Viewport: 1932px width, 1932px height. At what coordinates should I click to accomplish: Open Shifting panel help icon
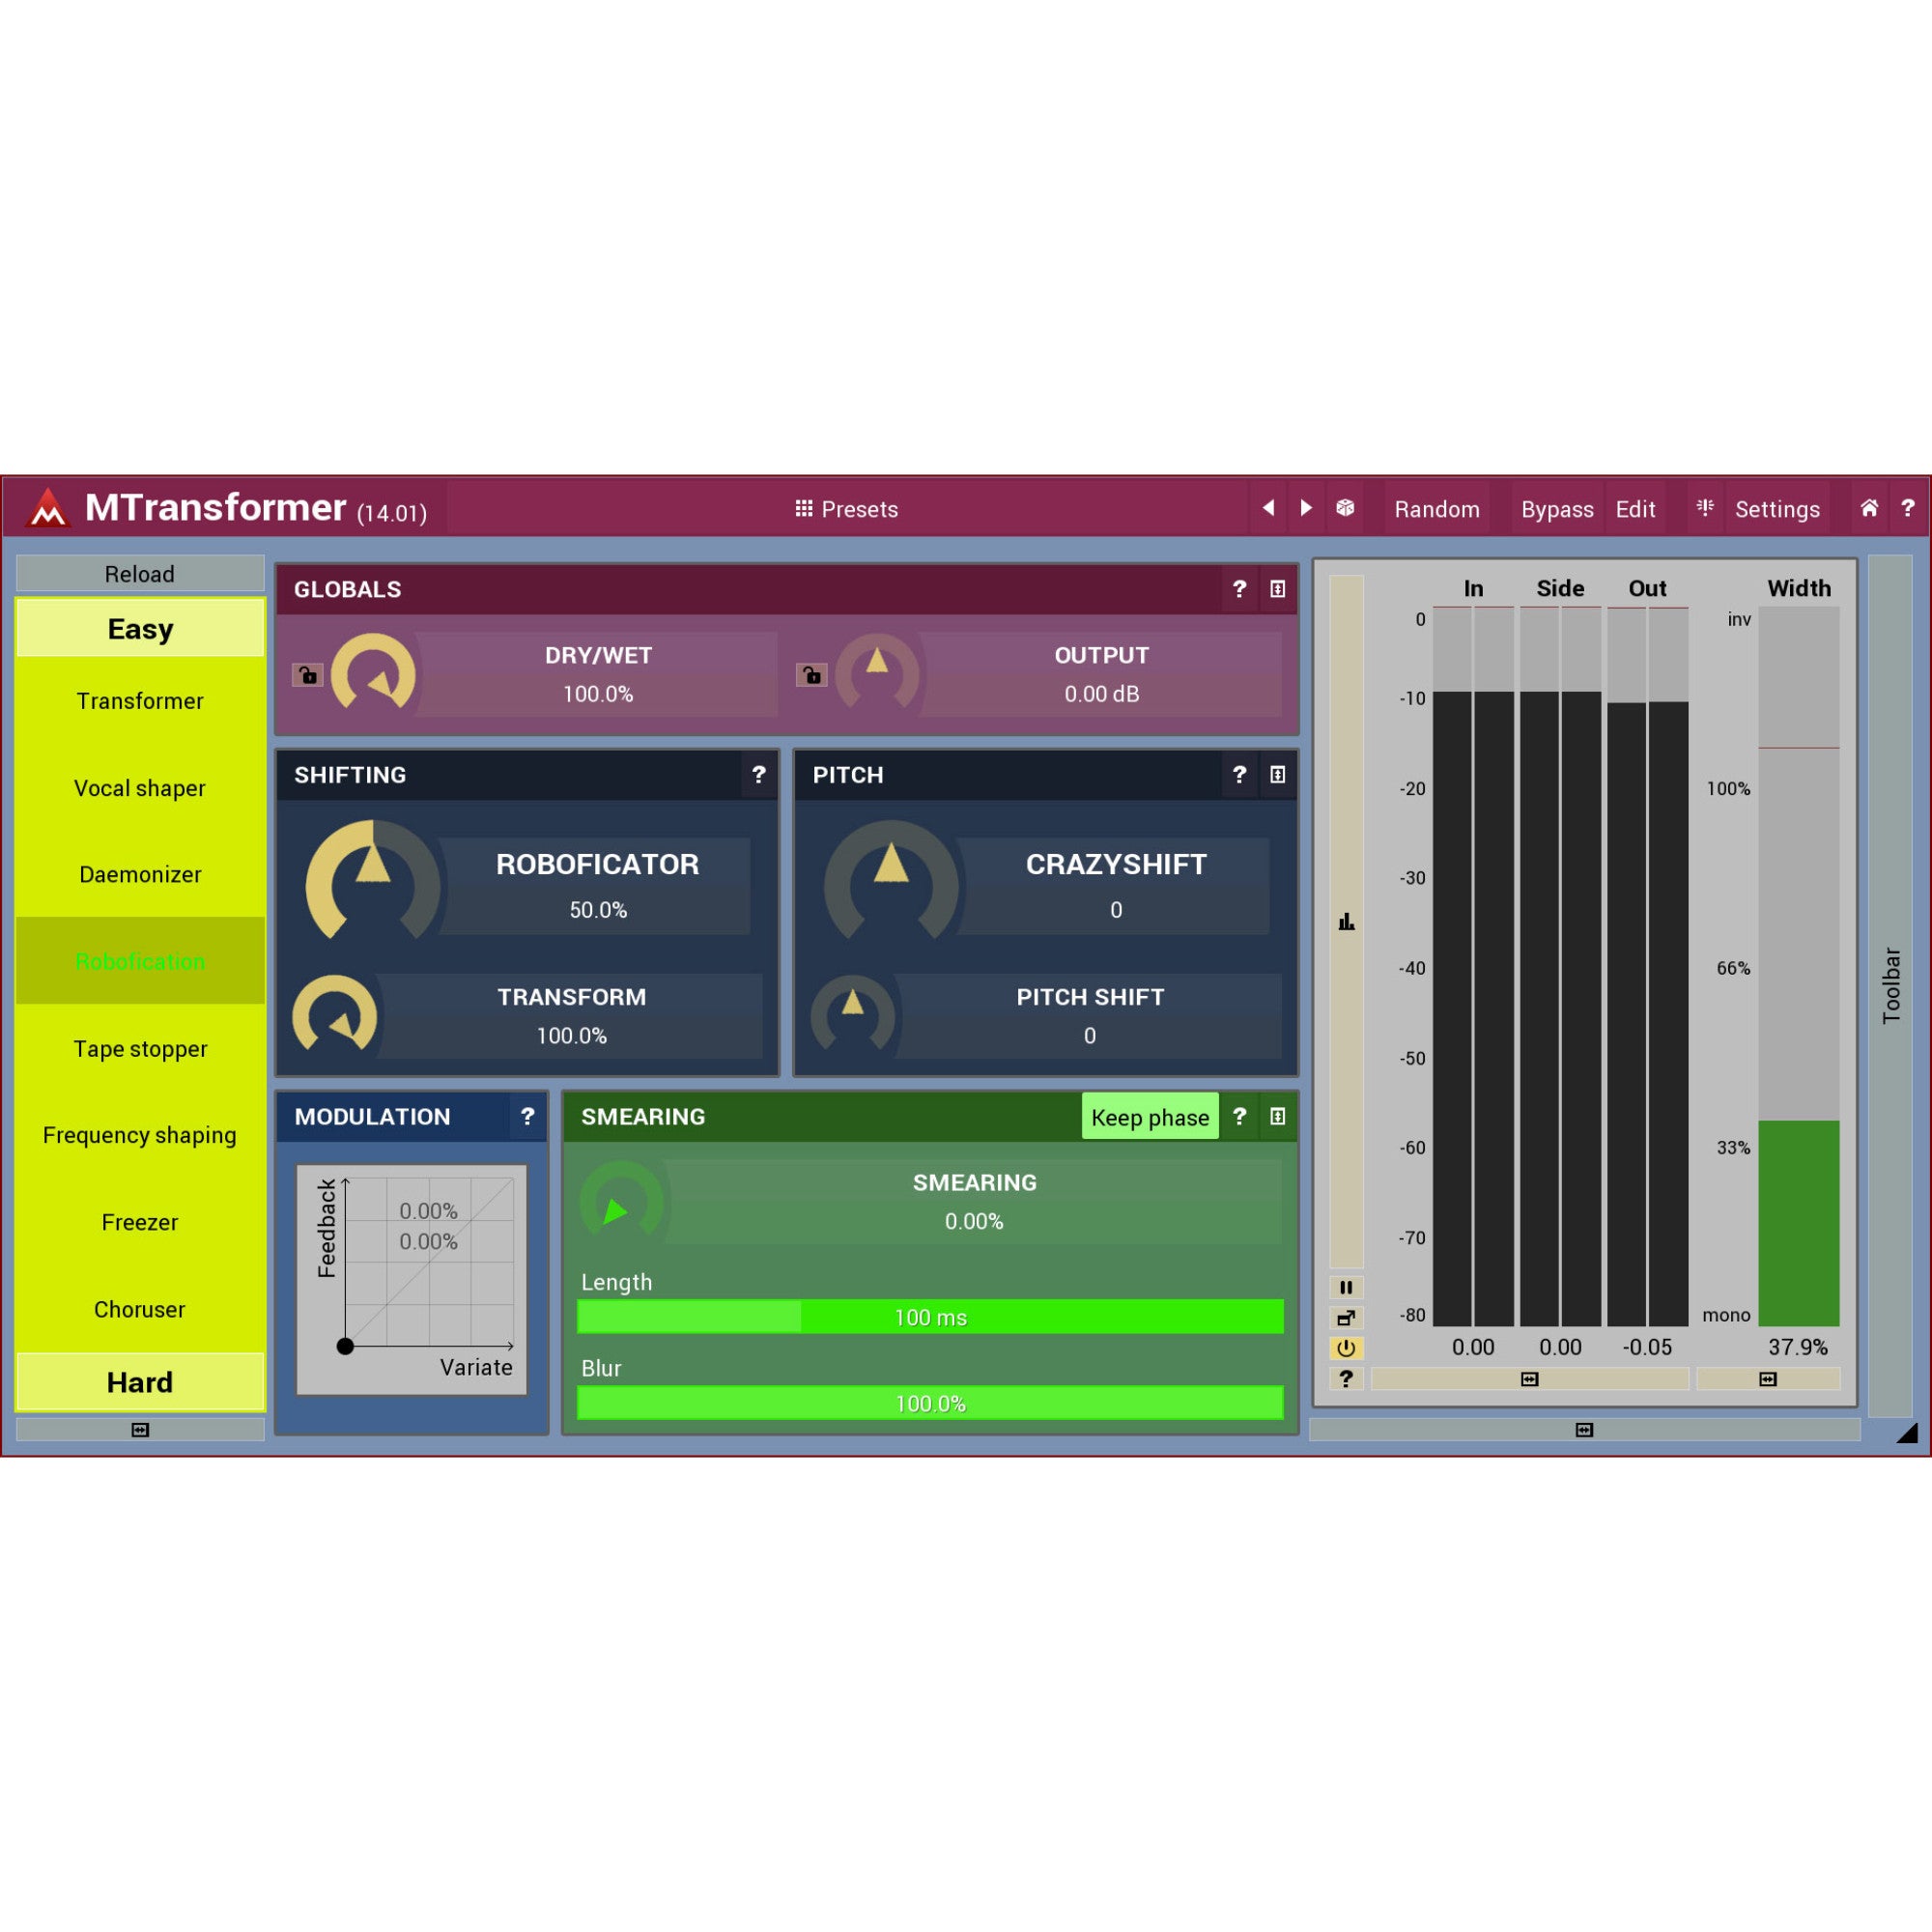coord(759,775)
